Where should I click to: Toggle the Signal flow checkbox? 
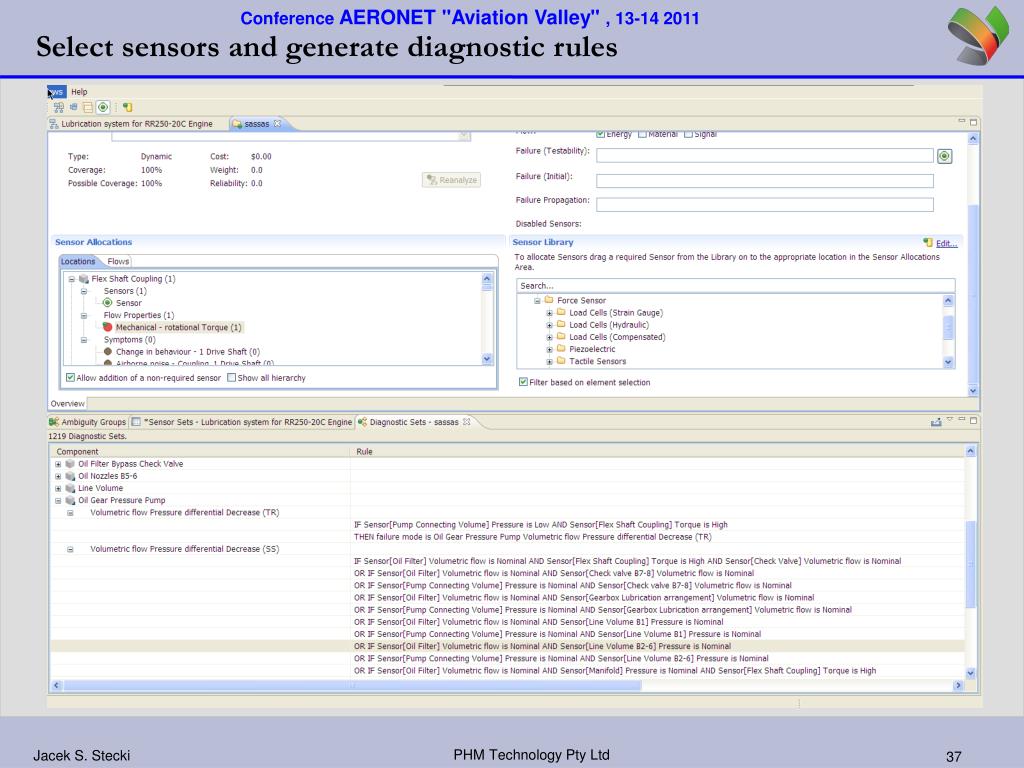point(688,134)
